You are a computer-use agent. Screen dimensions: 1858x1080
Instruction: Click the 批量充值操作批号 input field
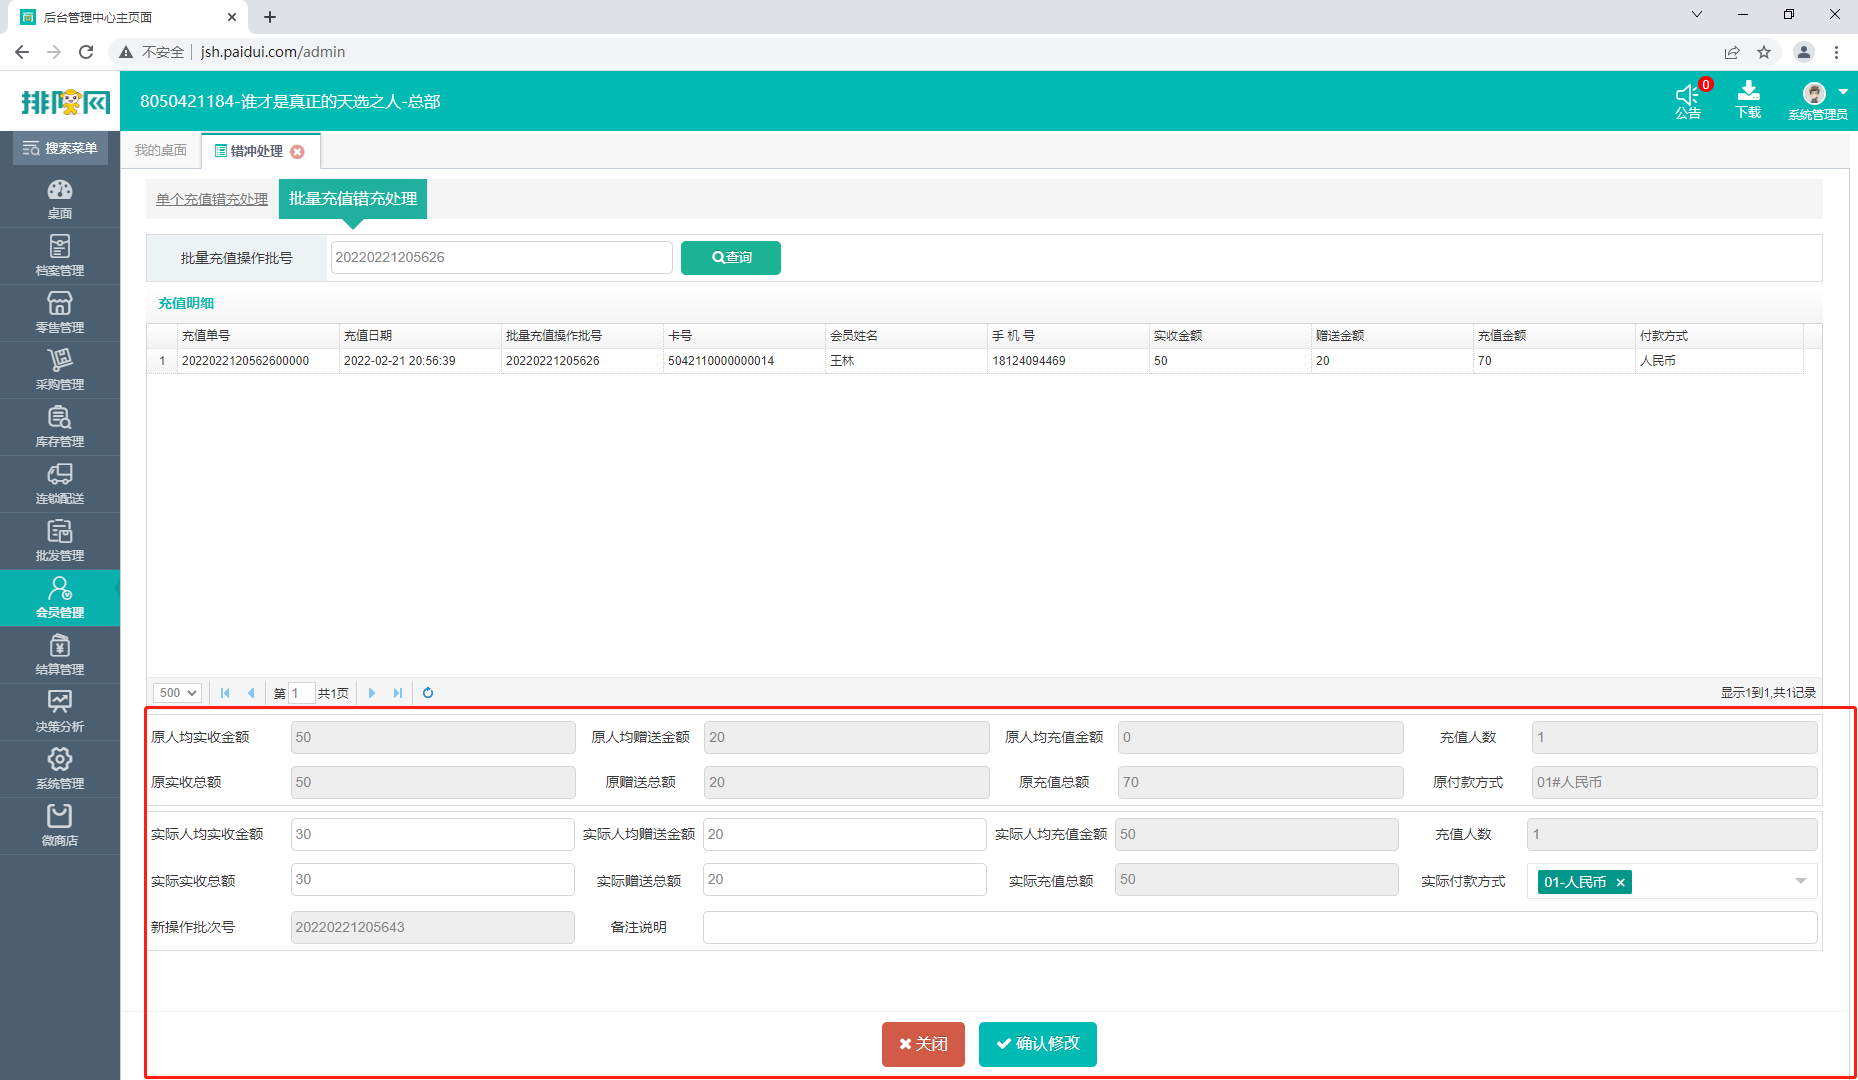(502, 257)
